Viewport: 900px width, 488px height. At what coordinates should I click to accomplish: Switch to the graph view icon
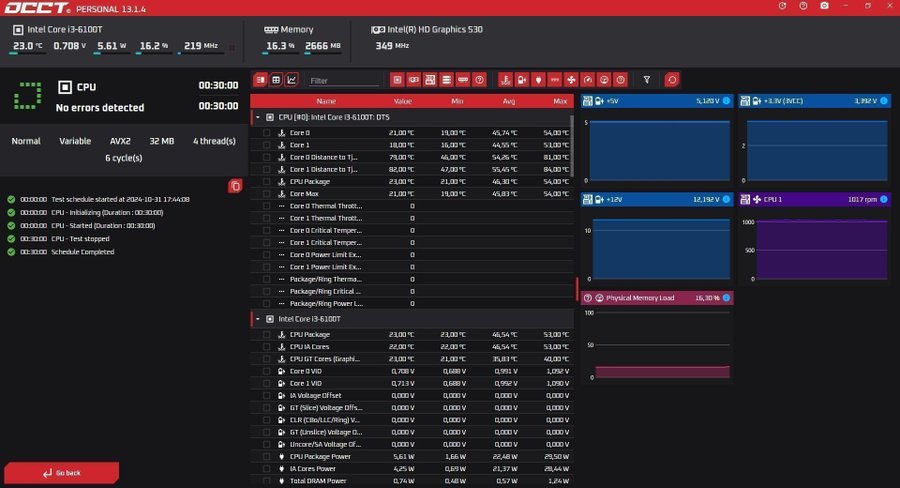pos(292,80)
